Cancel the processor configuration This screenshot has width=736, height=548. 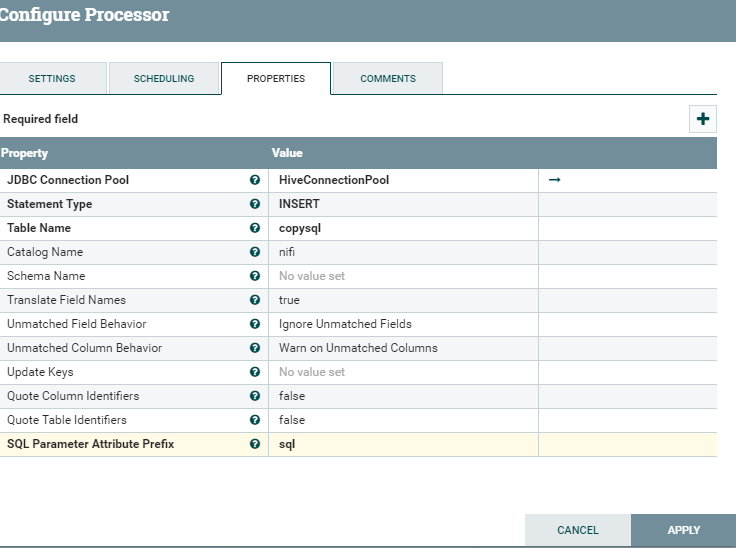point(578,530)
